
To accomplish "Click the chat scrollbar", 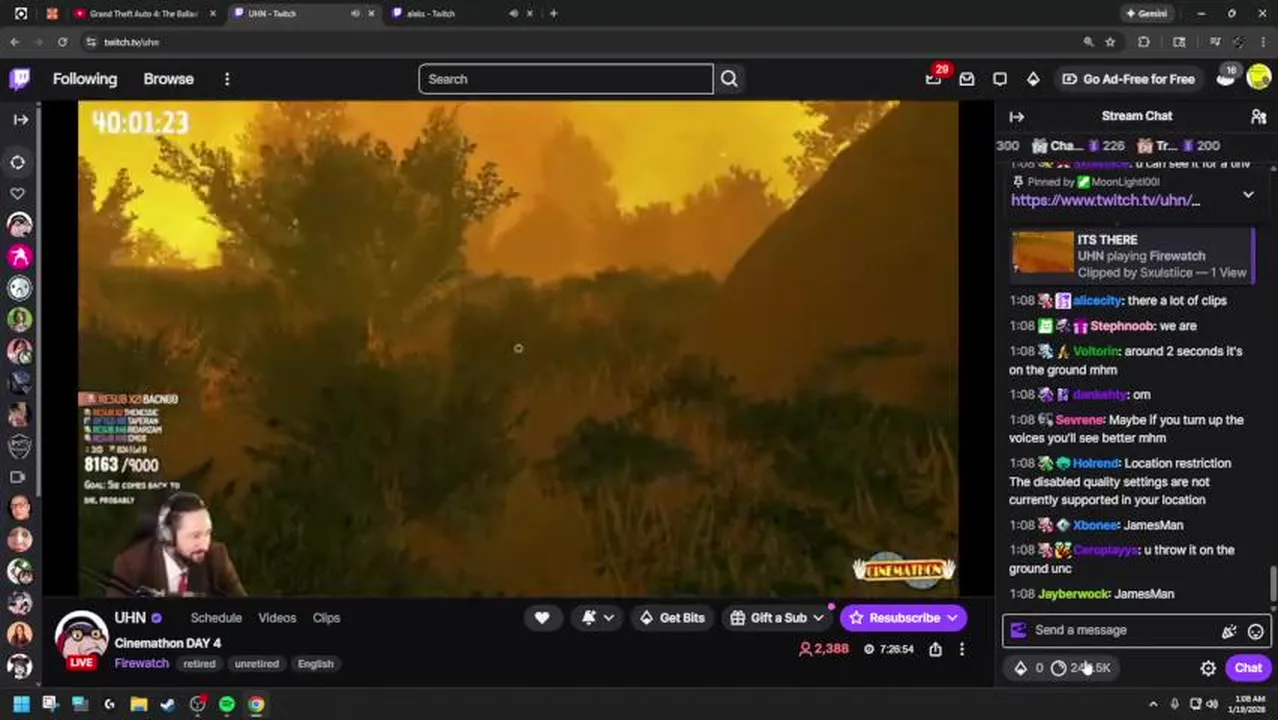I will [x=1272, y=582].
